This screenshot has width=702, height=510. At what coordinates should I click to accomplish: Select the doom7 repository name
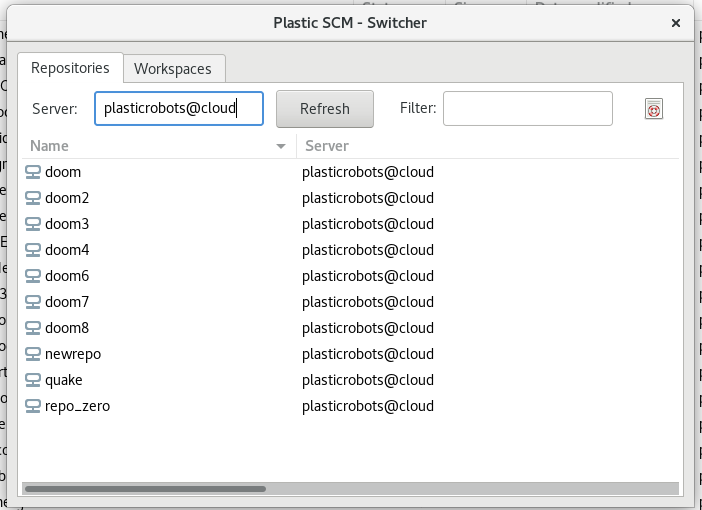click(x=67, y=302)
